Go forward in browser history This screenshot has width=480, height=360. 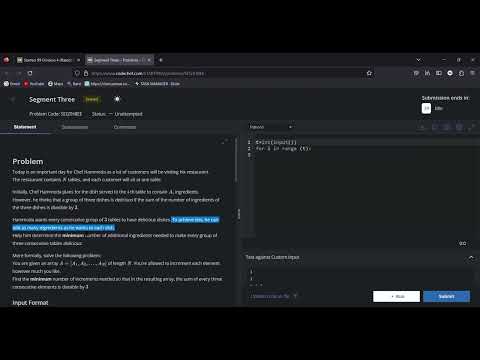[19, 73]
